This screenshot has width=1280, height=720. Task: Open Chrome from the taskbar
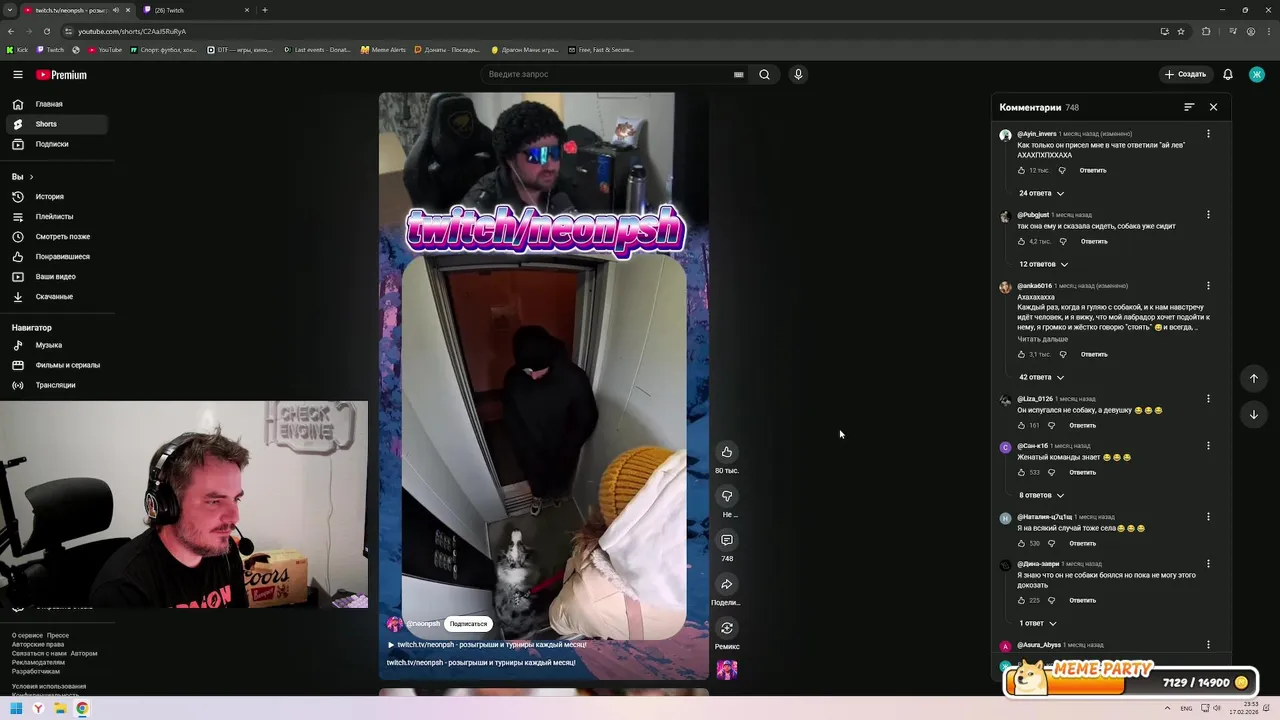(x=82, y=709)
